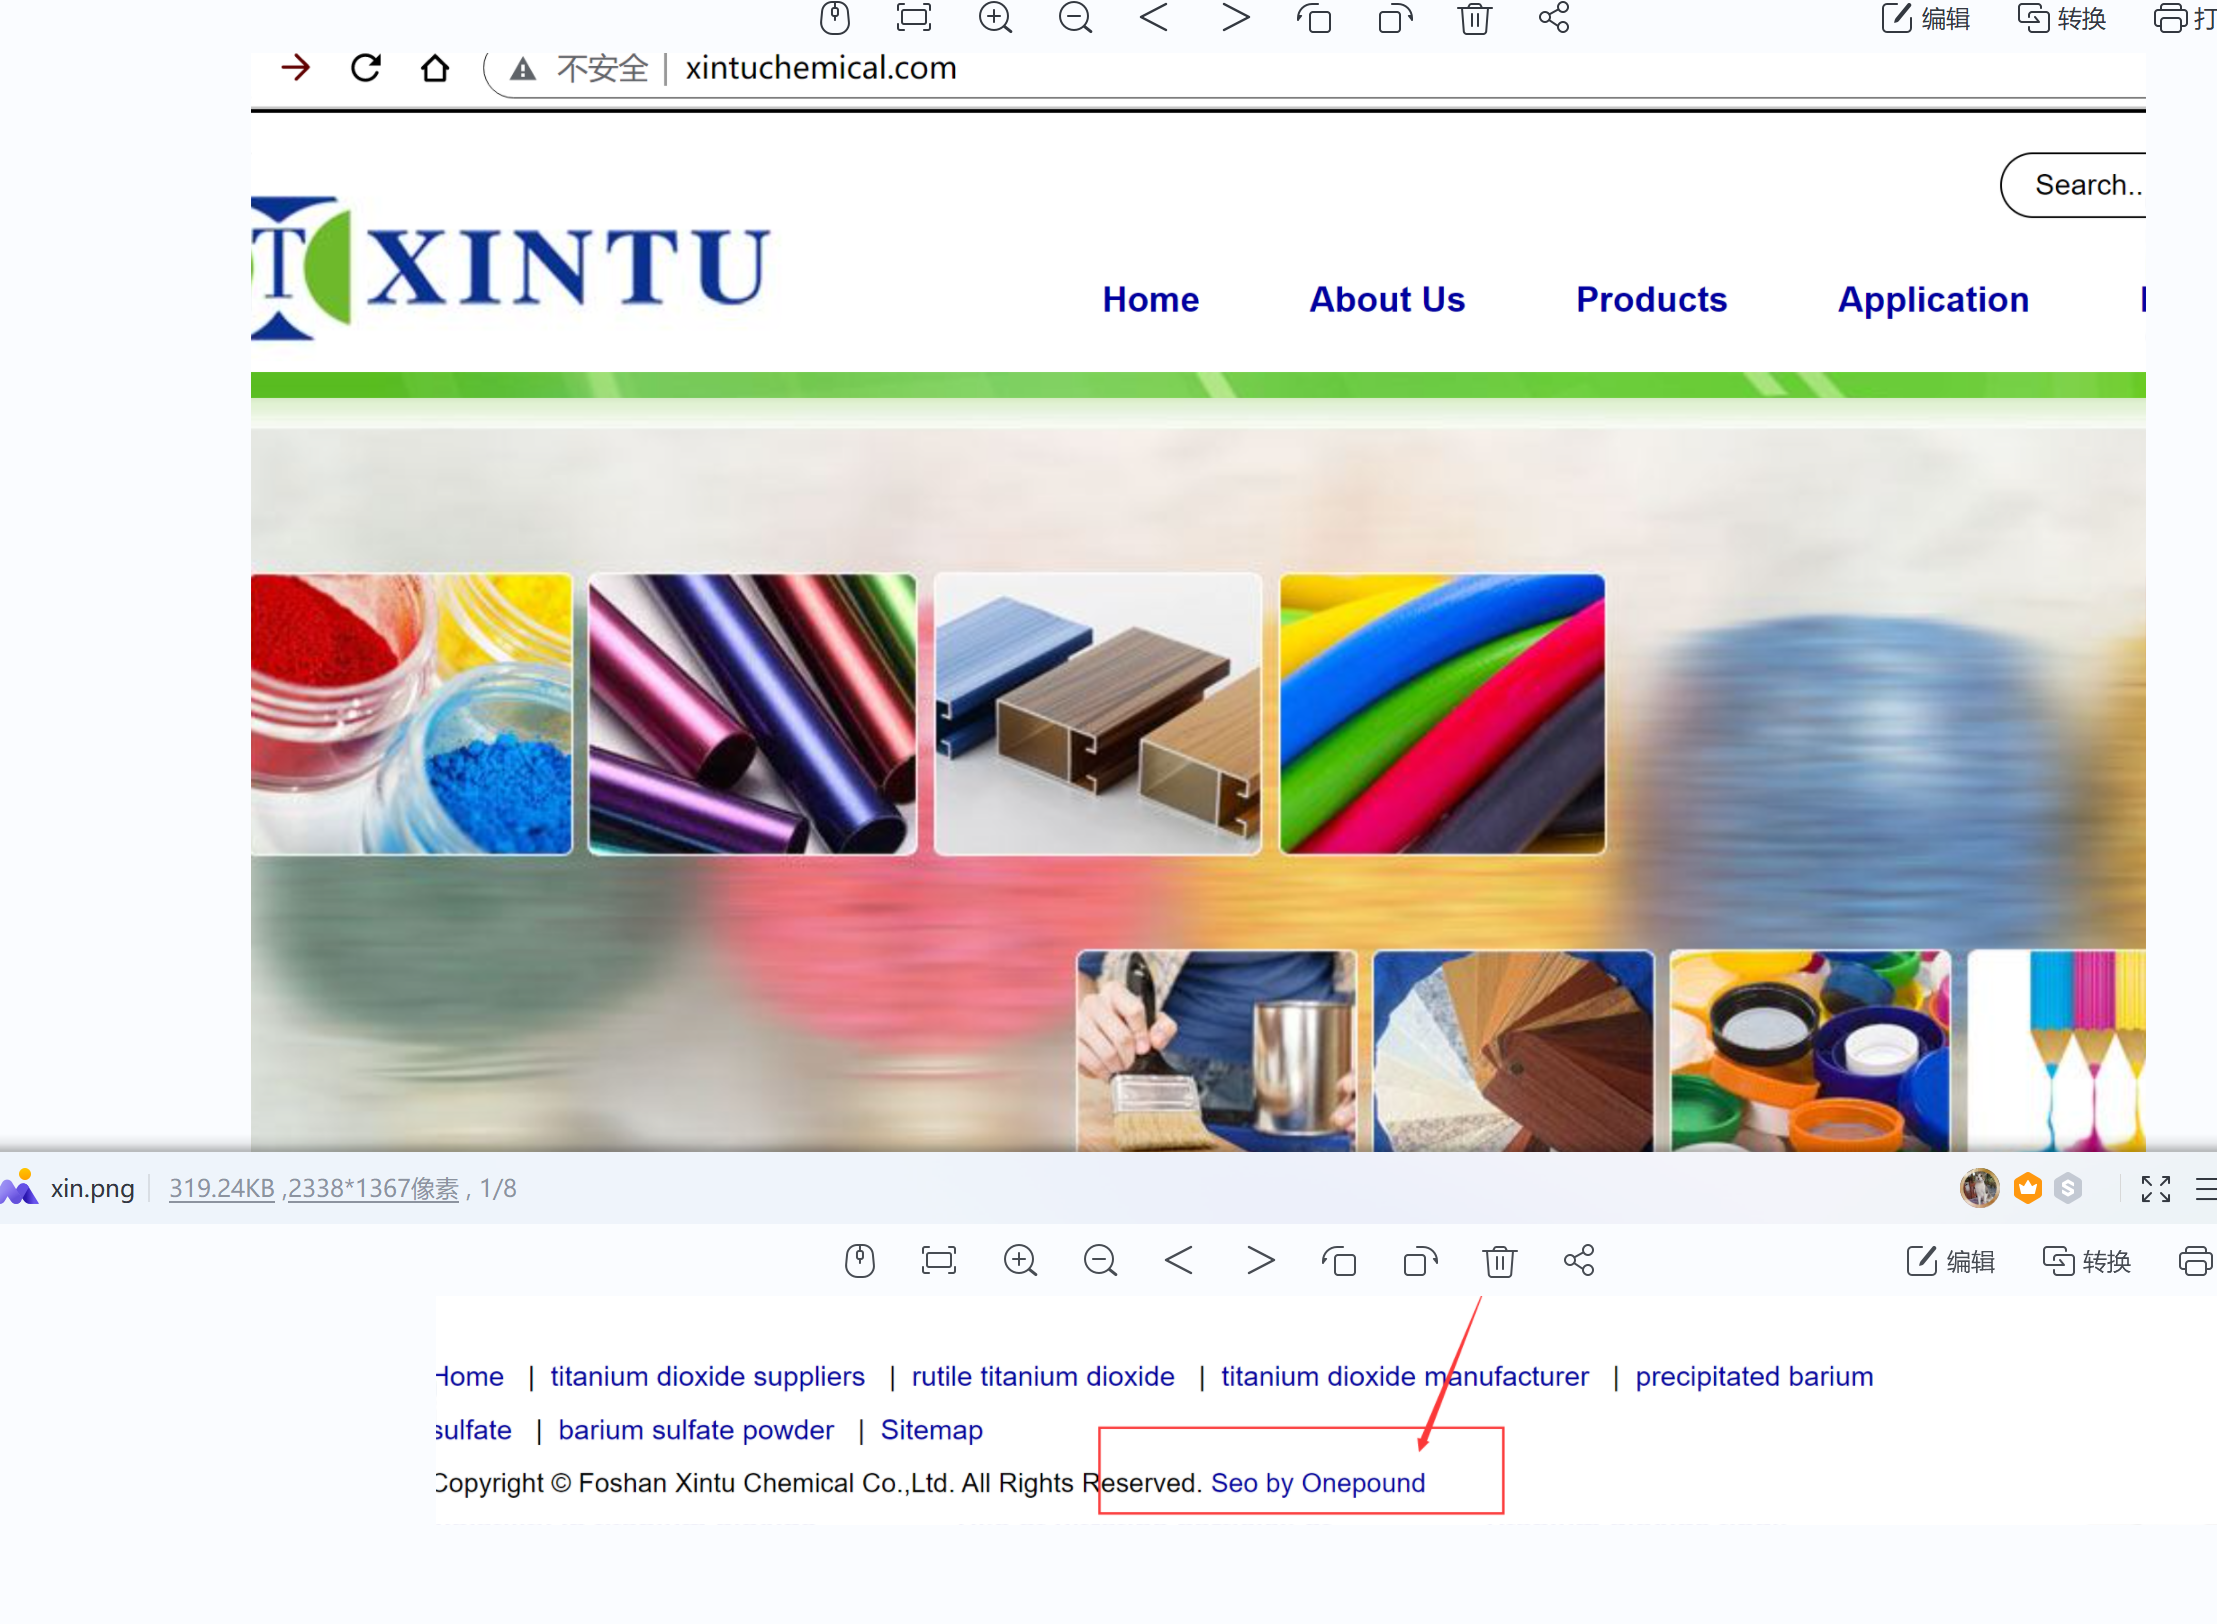Show the previous image via lower toolbar arrow
This screenshot has width=2217, height=1624.
click(x=1180, y=1260)
